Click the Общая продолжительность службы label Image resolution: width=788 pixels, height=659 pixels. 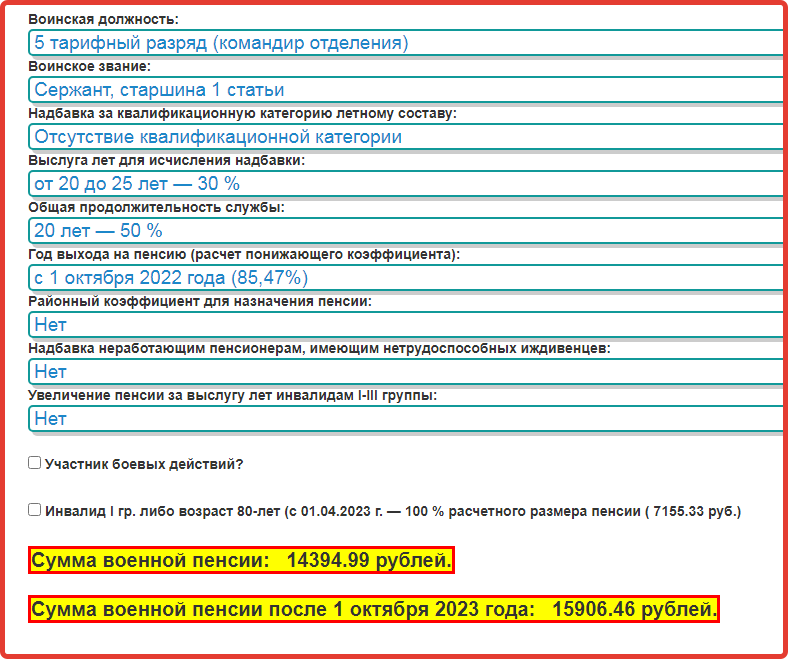[x=156, y=207]
